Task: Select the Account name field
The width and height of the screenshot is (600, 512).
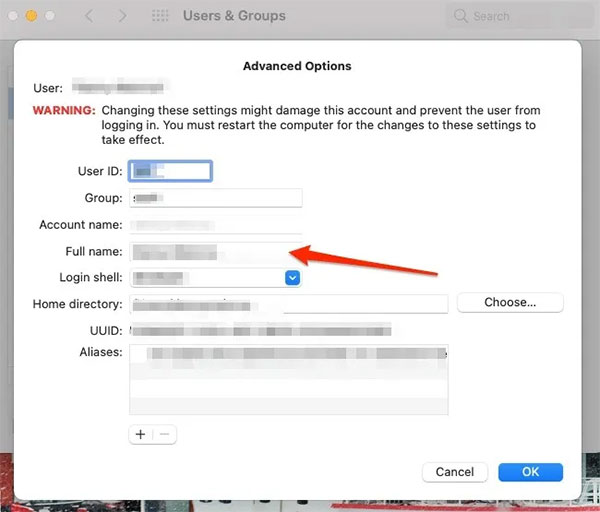Action: pos(215,226)
